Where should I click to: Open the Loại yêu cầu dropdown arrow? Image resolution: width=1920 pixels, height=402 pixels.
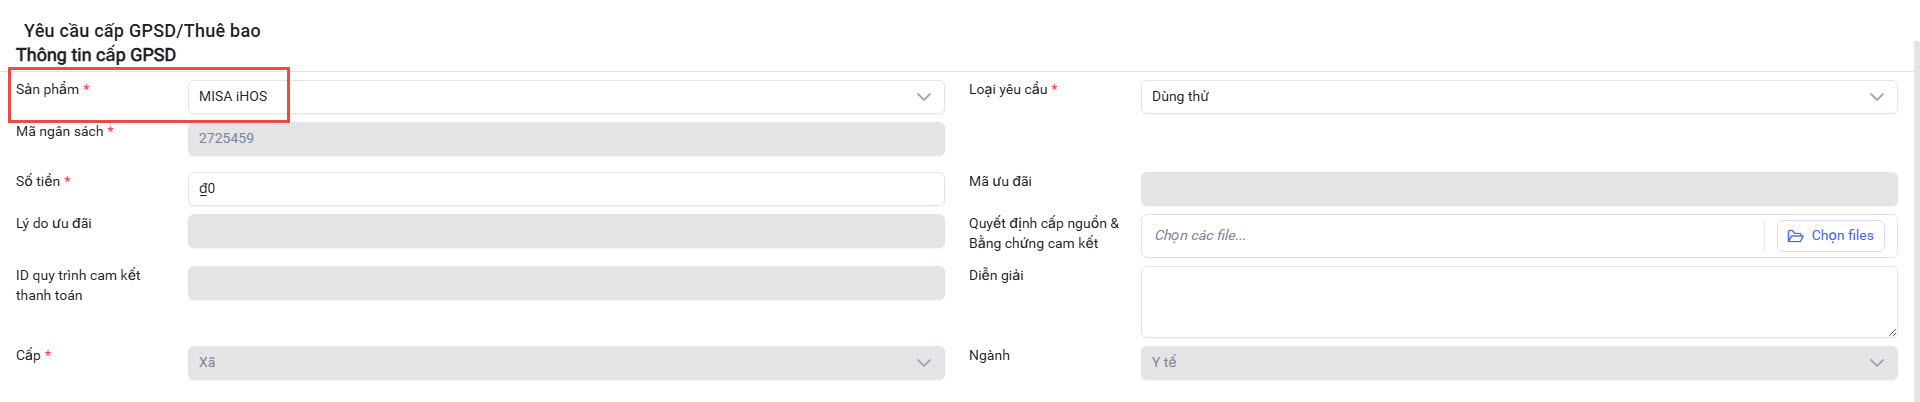point(1876,97)
